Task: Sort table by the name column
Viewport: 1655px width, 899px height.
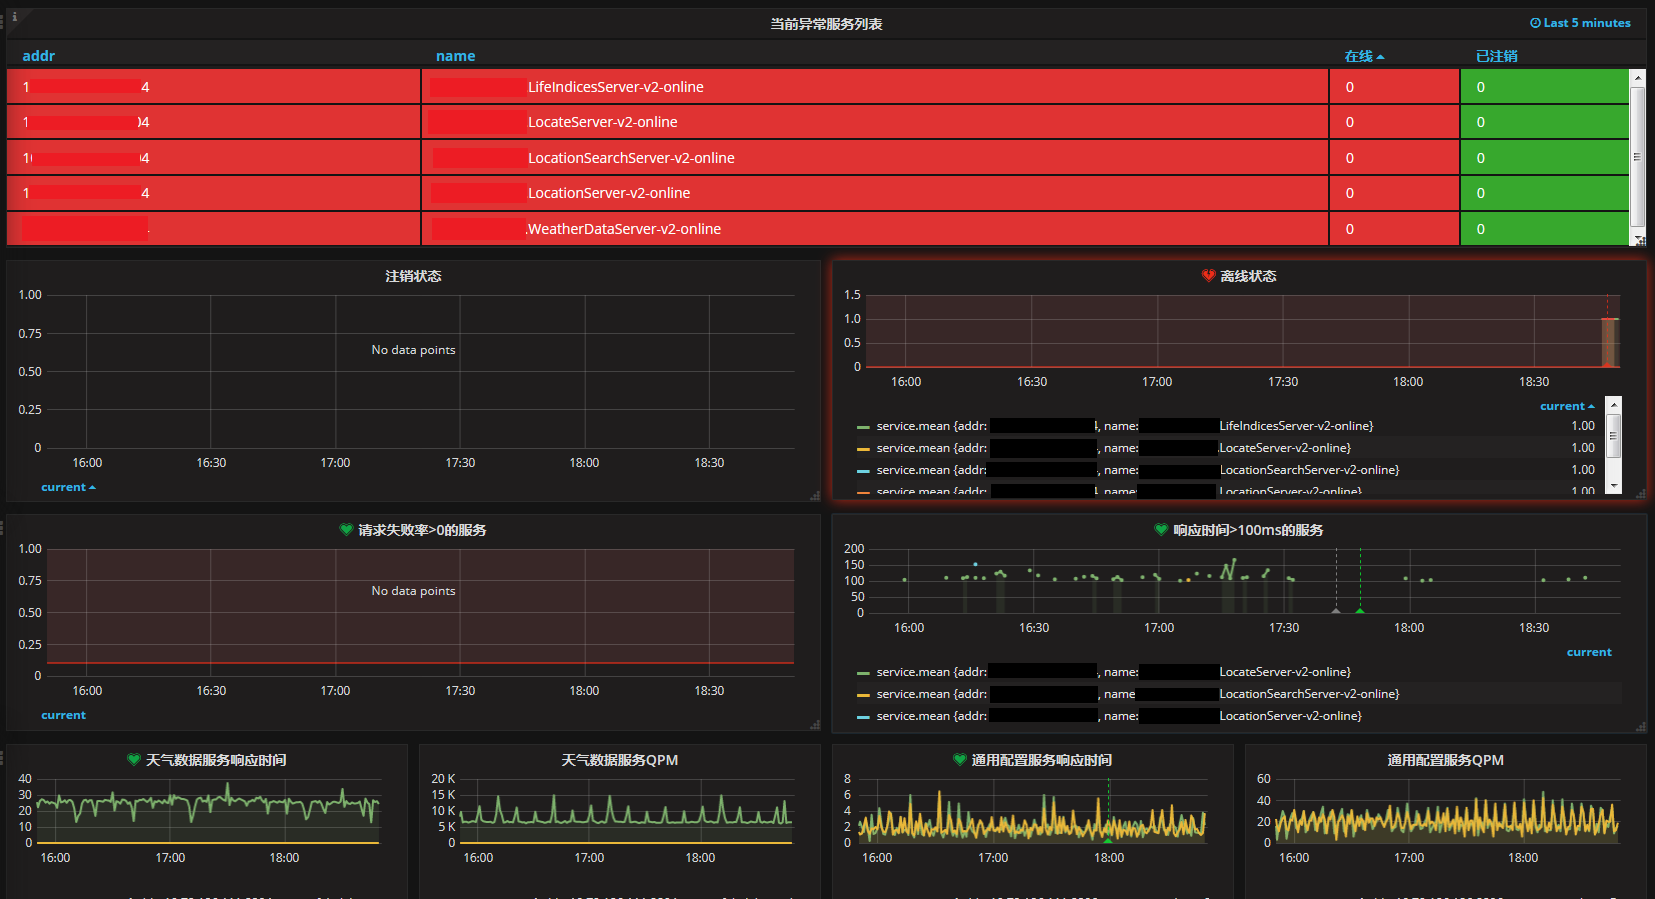Action: (x=455, y=56)
